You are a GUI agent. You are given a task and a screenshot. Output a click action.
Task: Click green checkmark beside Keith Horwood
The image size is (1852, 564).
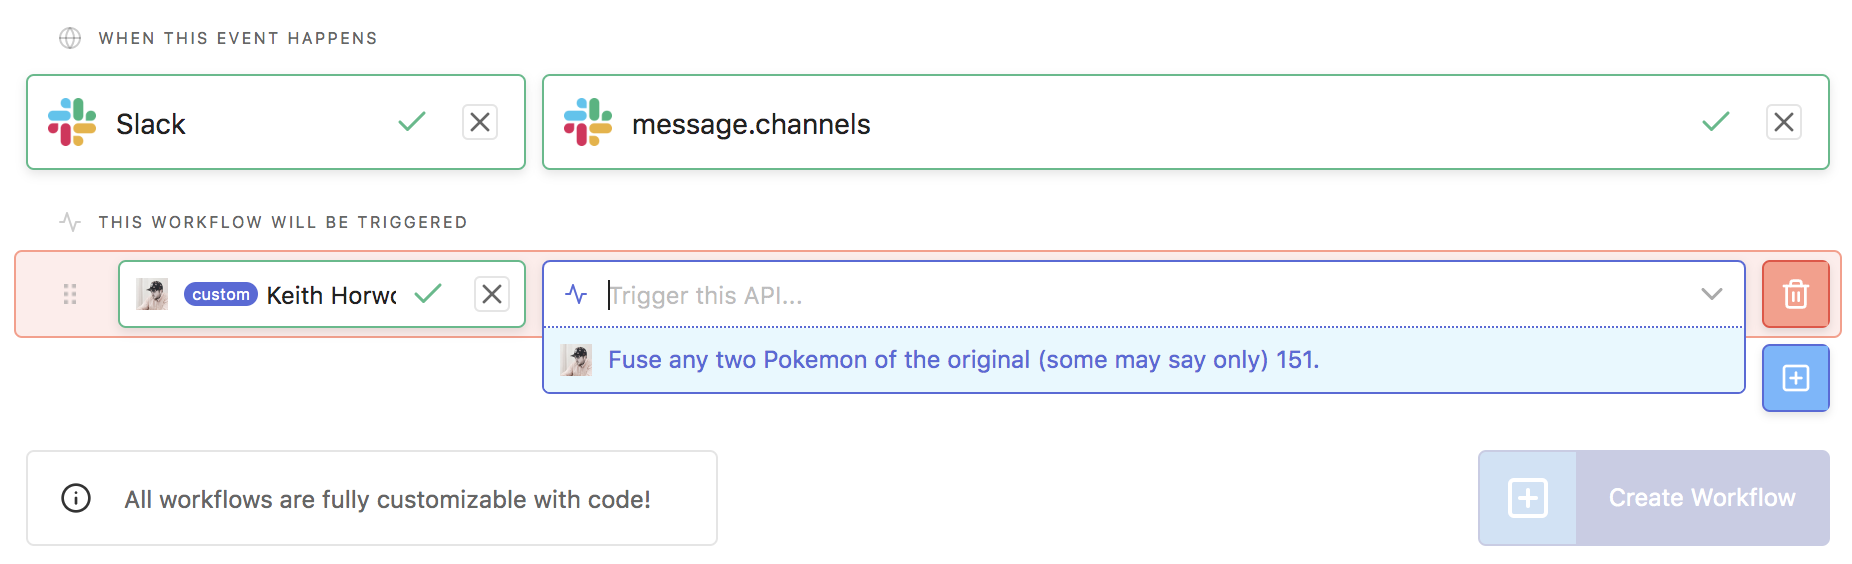coord(428,294)
